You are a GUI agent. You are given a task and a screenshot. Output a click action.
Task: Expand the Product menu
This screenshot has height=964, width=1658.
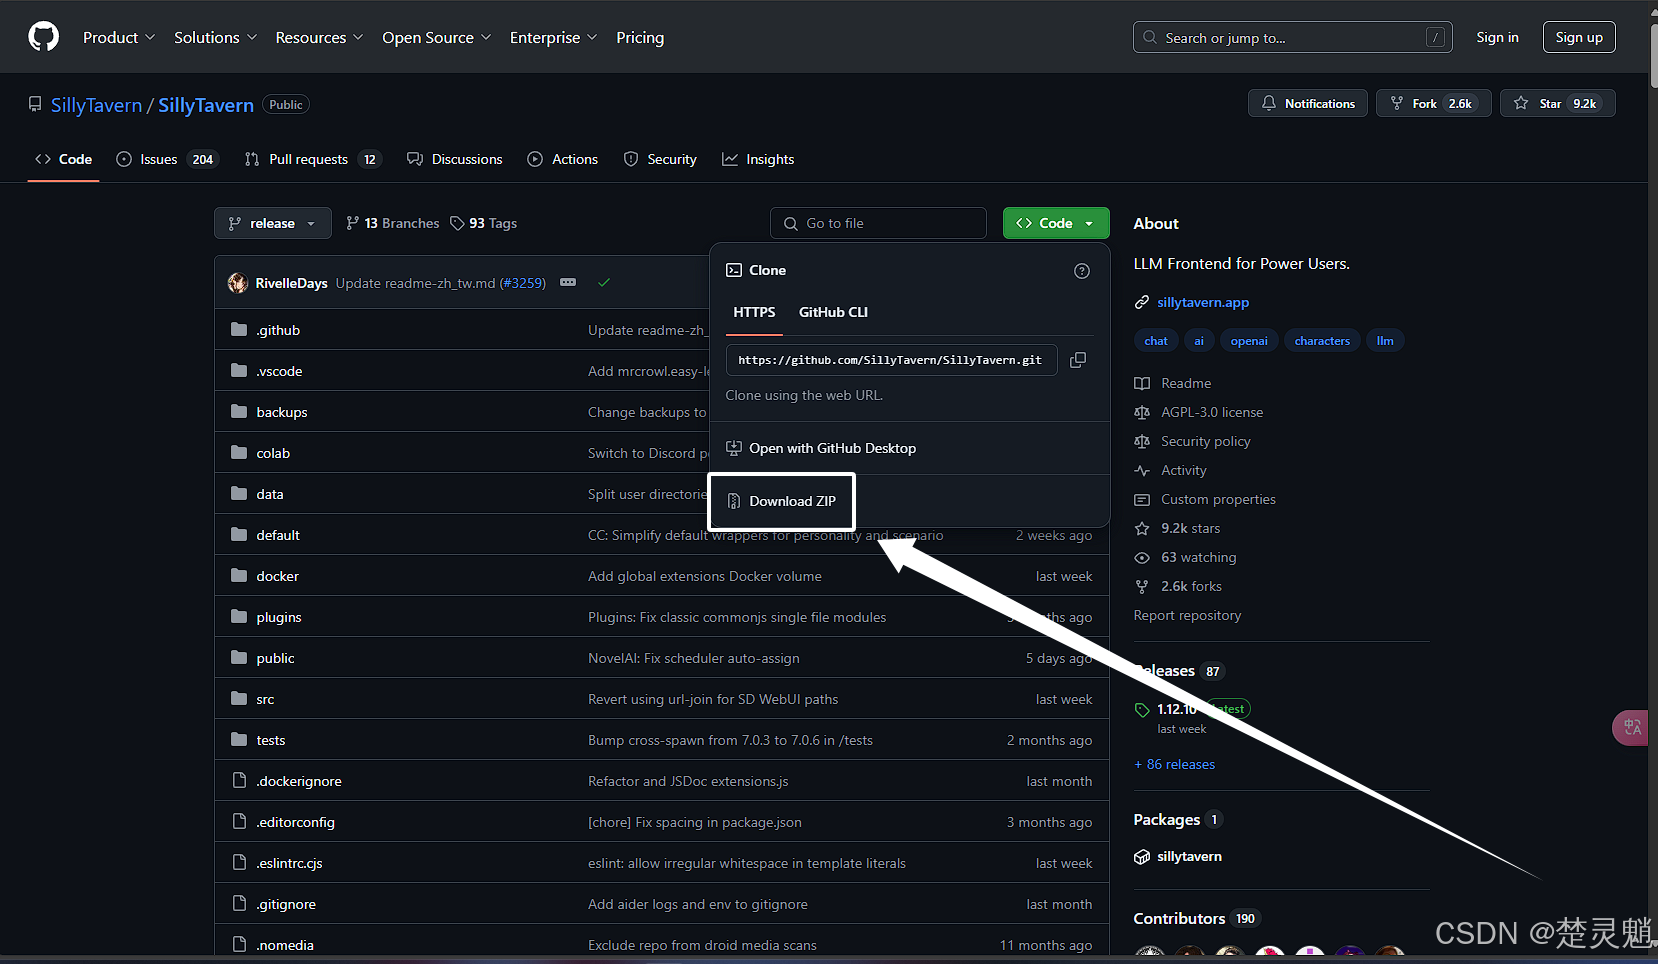click(x=119, y=37)
